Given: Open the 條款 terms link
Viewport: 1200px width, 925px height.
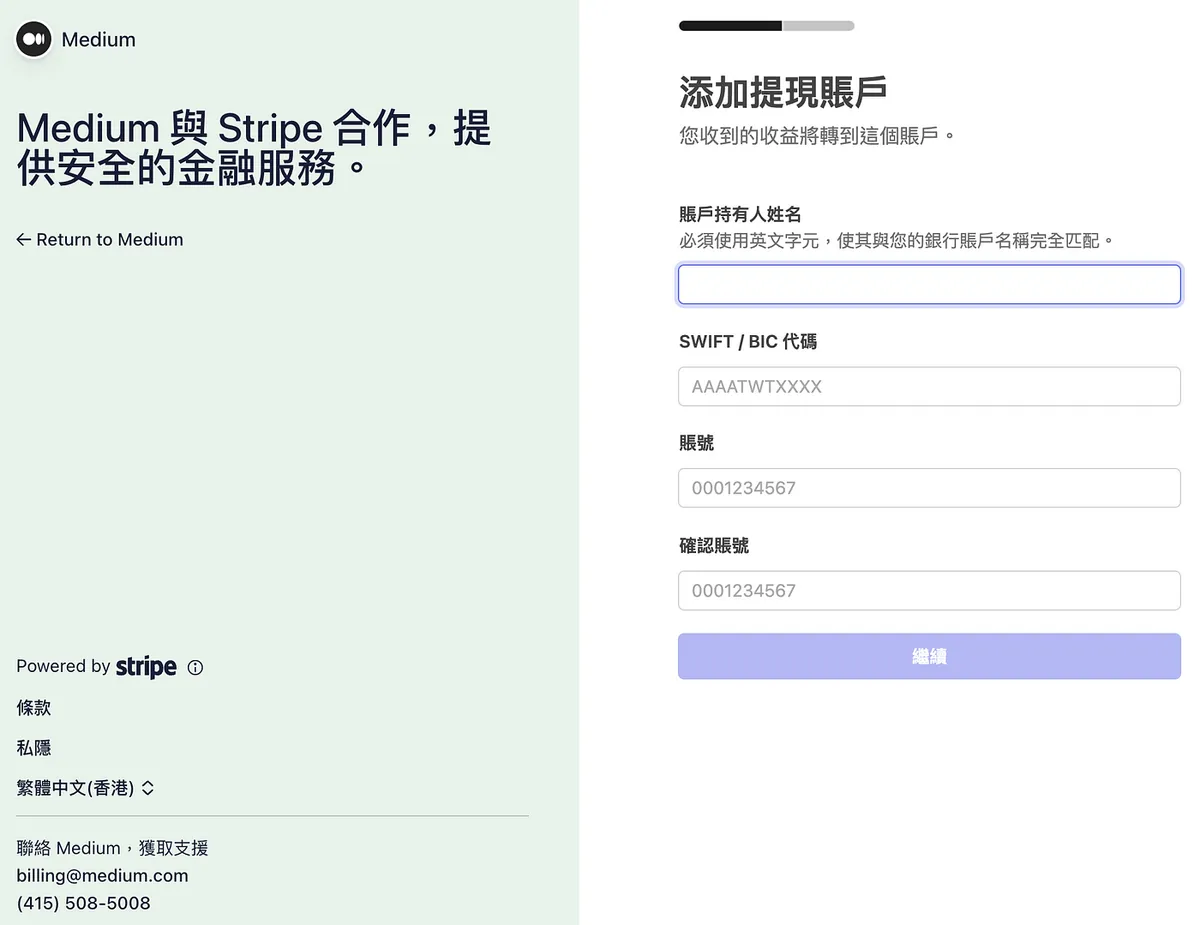Looking at the screenshot, I should [x=34, y=708].
